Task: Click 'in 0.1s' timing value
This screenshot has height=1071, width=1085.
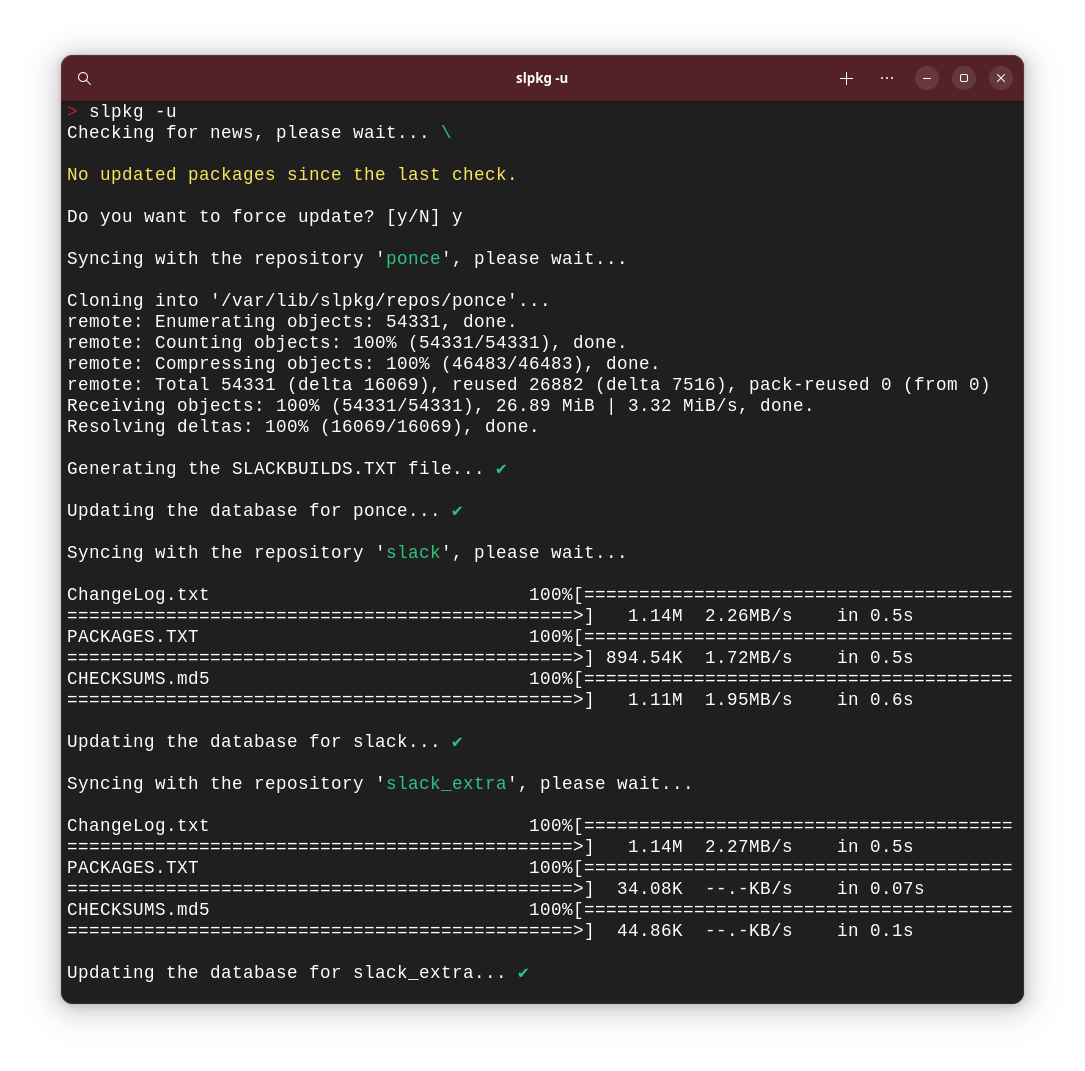Action: point(875,931)
